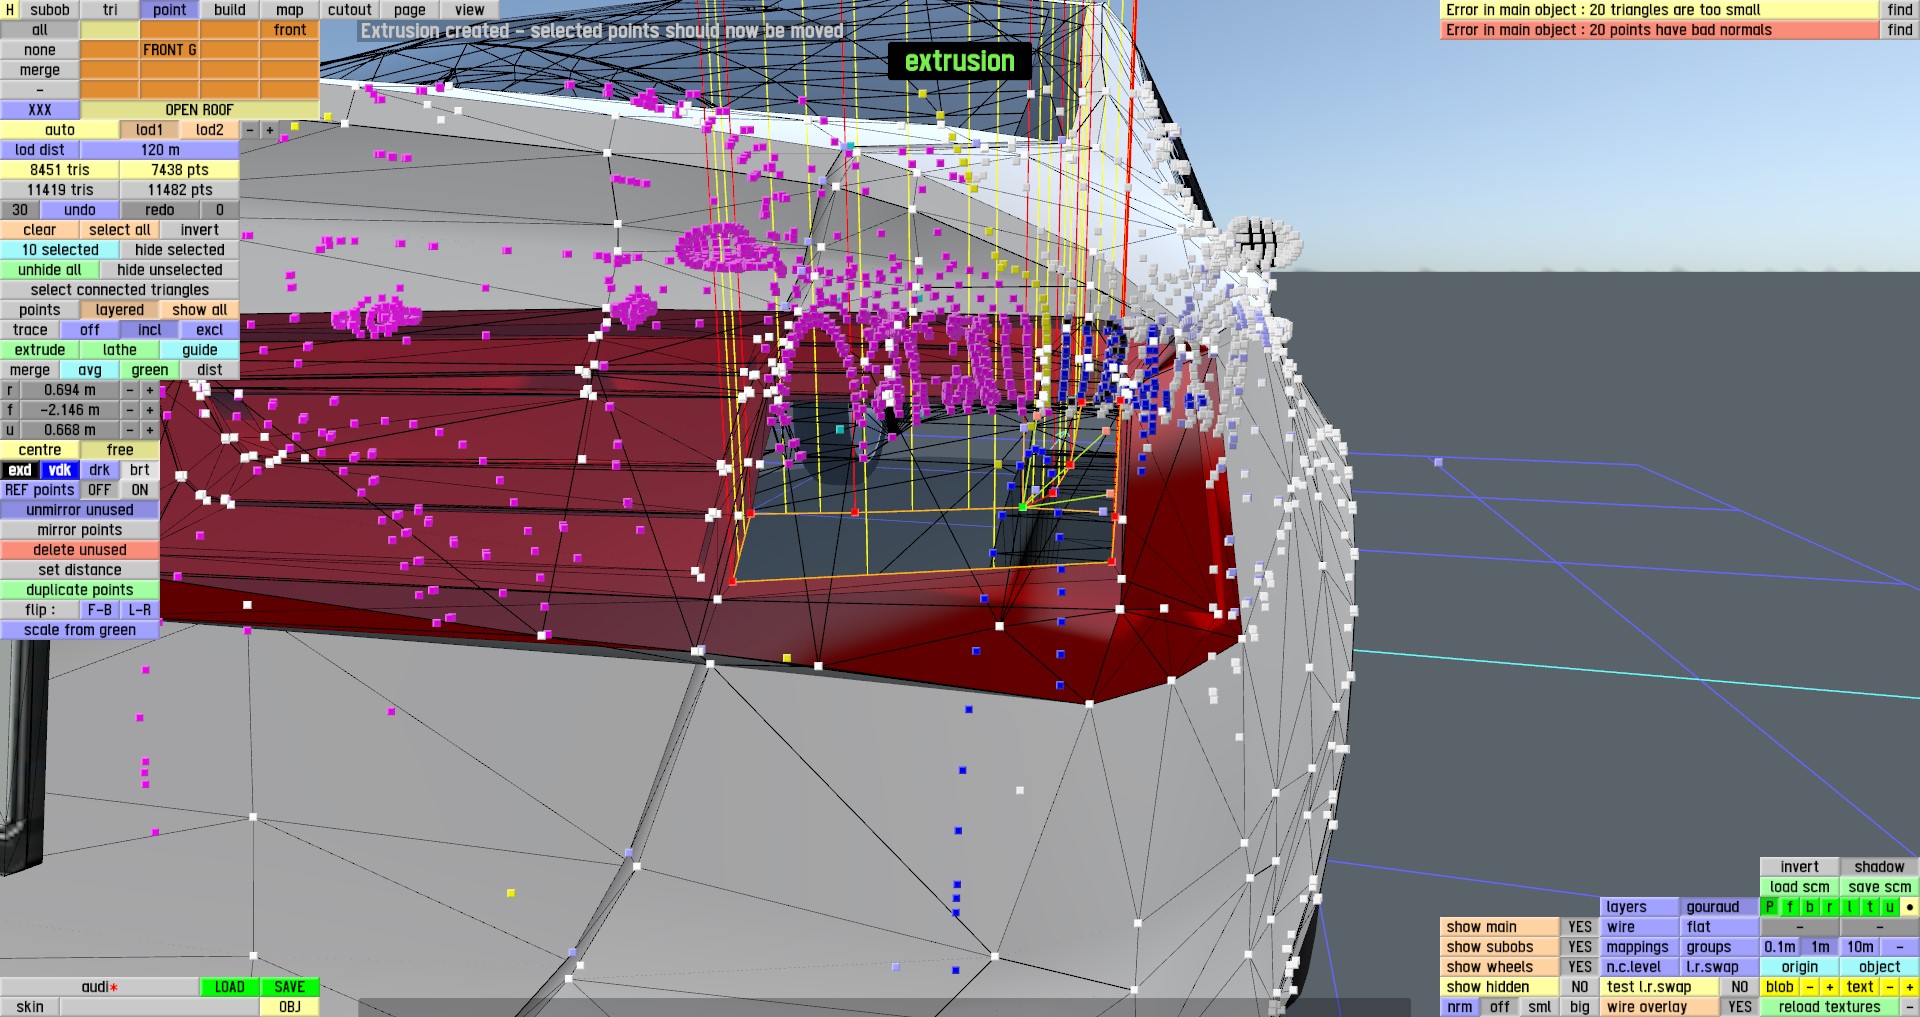The height and width of the screenshot is (1017, 1920).
Task: Redo the undone action
Action: (160, 210)
